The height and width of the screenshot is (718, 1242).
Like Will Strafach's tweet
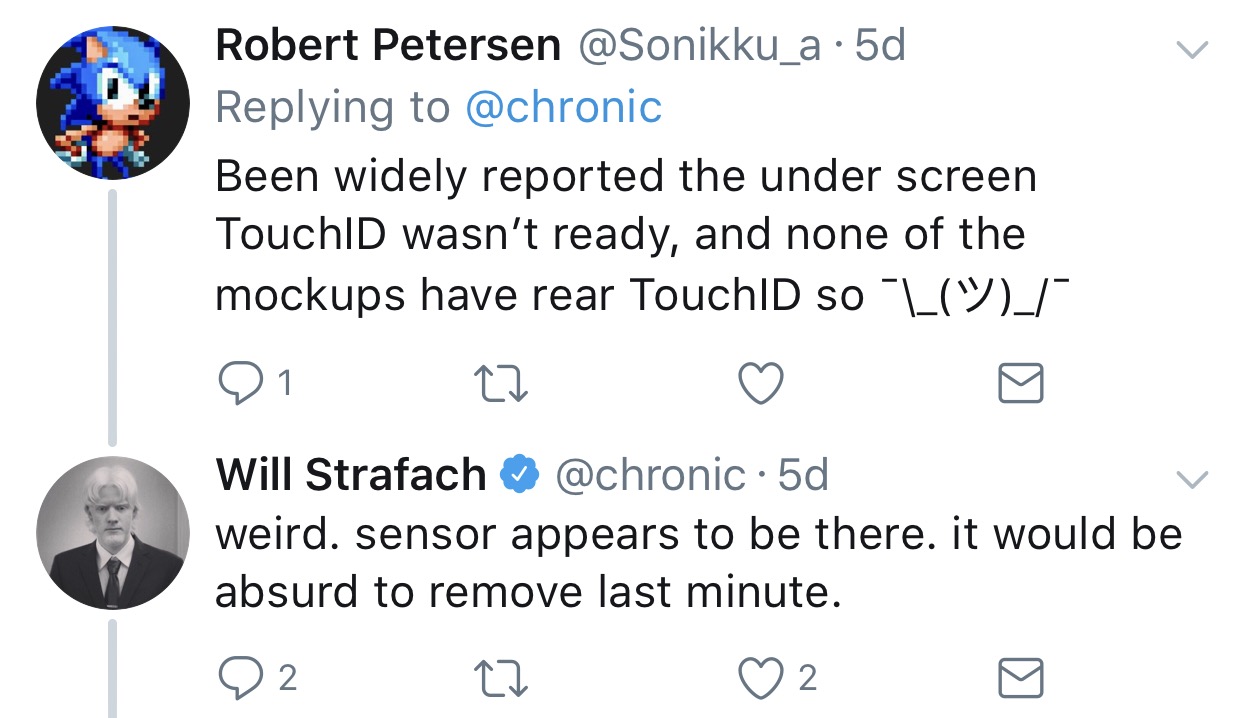pyautogui.click(x=760, y=679)
